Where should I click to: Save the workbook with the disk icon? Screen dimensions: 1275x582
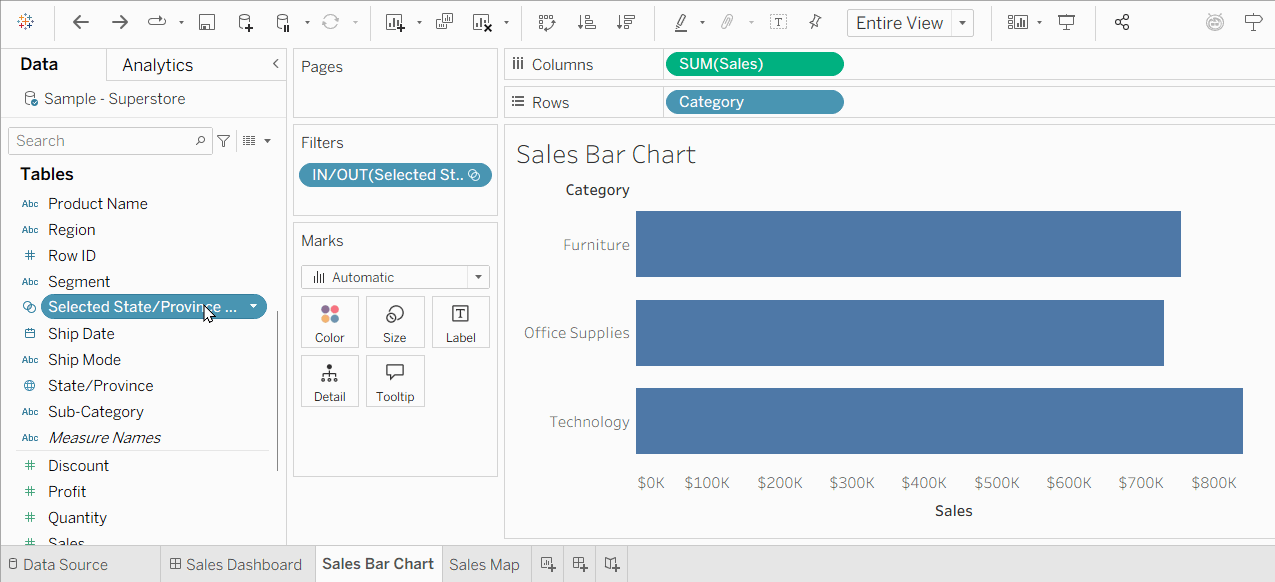(207, 22)
